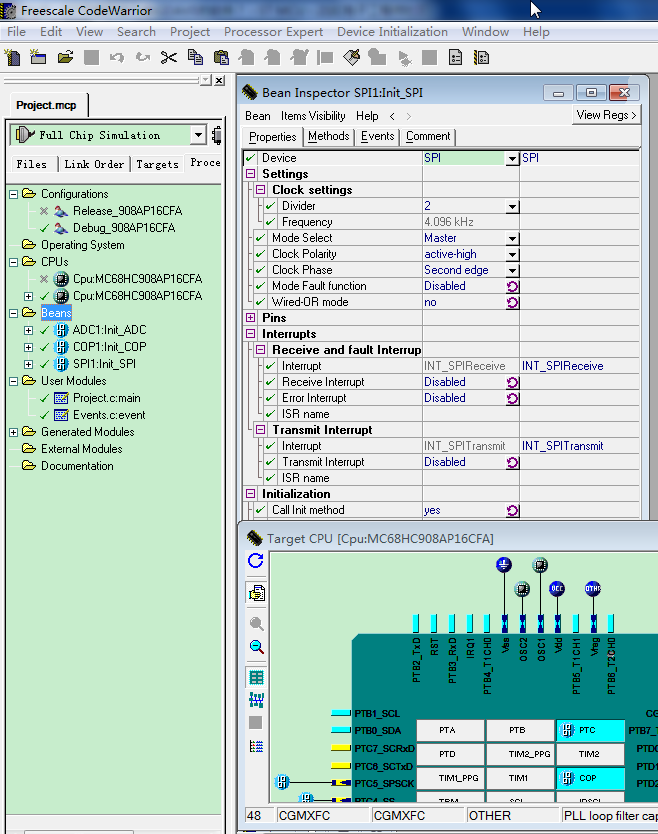Switch to the Events tab
This screenshot has height=834, width=658.
tap(378, 136)
